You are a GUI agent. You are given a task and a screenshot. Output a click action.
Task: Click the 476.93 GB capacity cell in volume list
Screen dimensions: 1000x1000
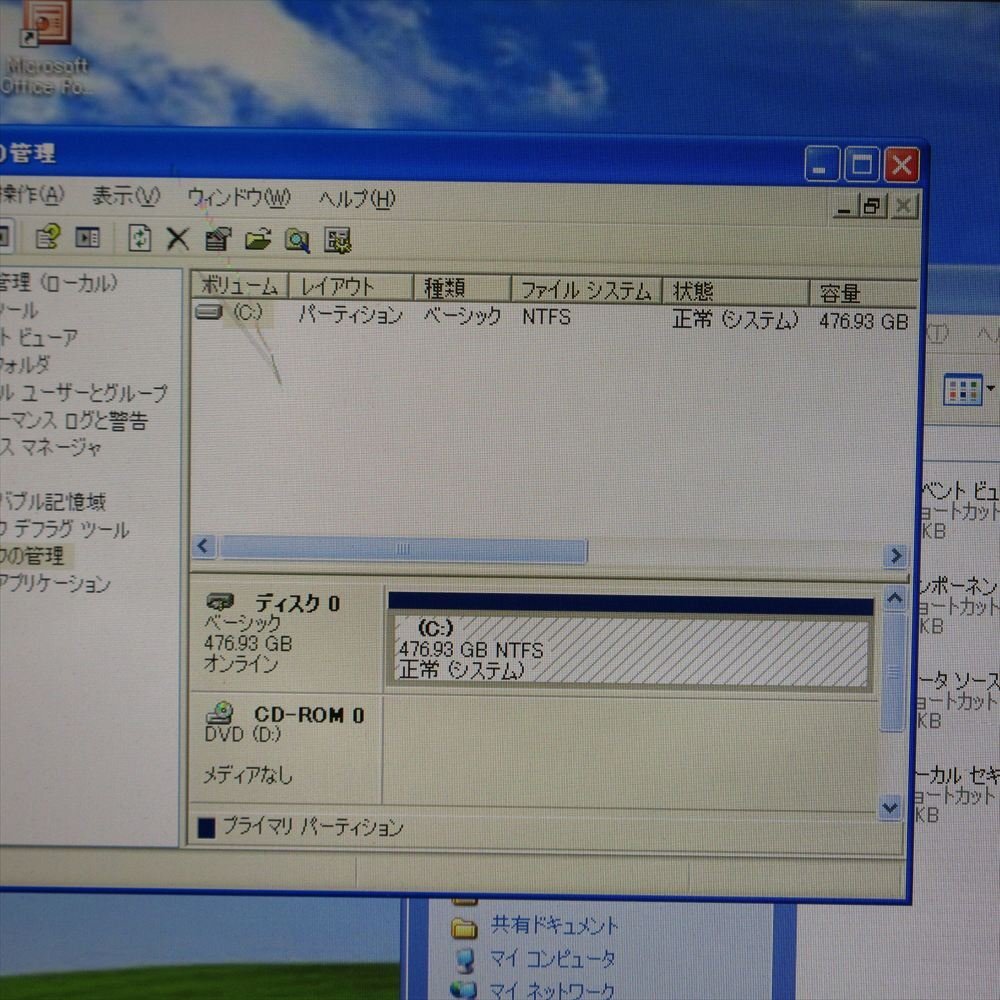[x=864, y=321]
